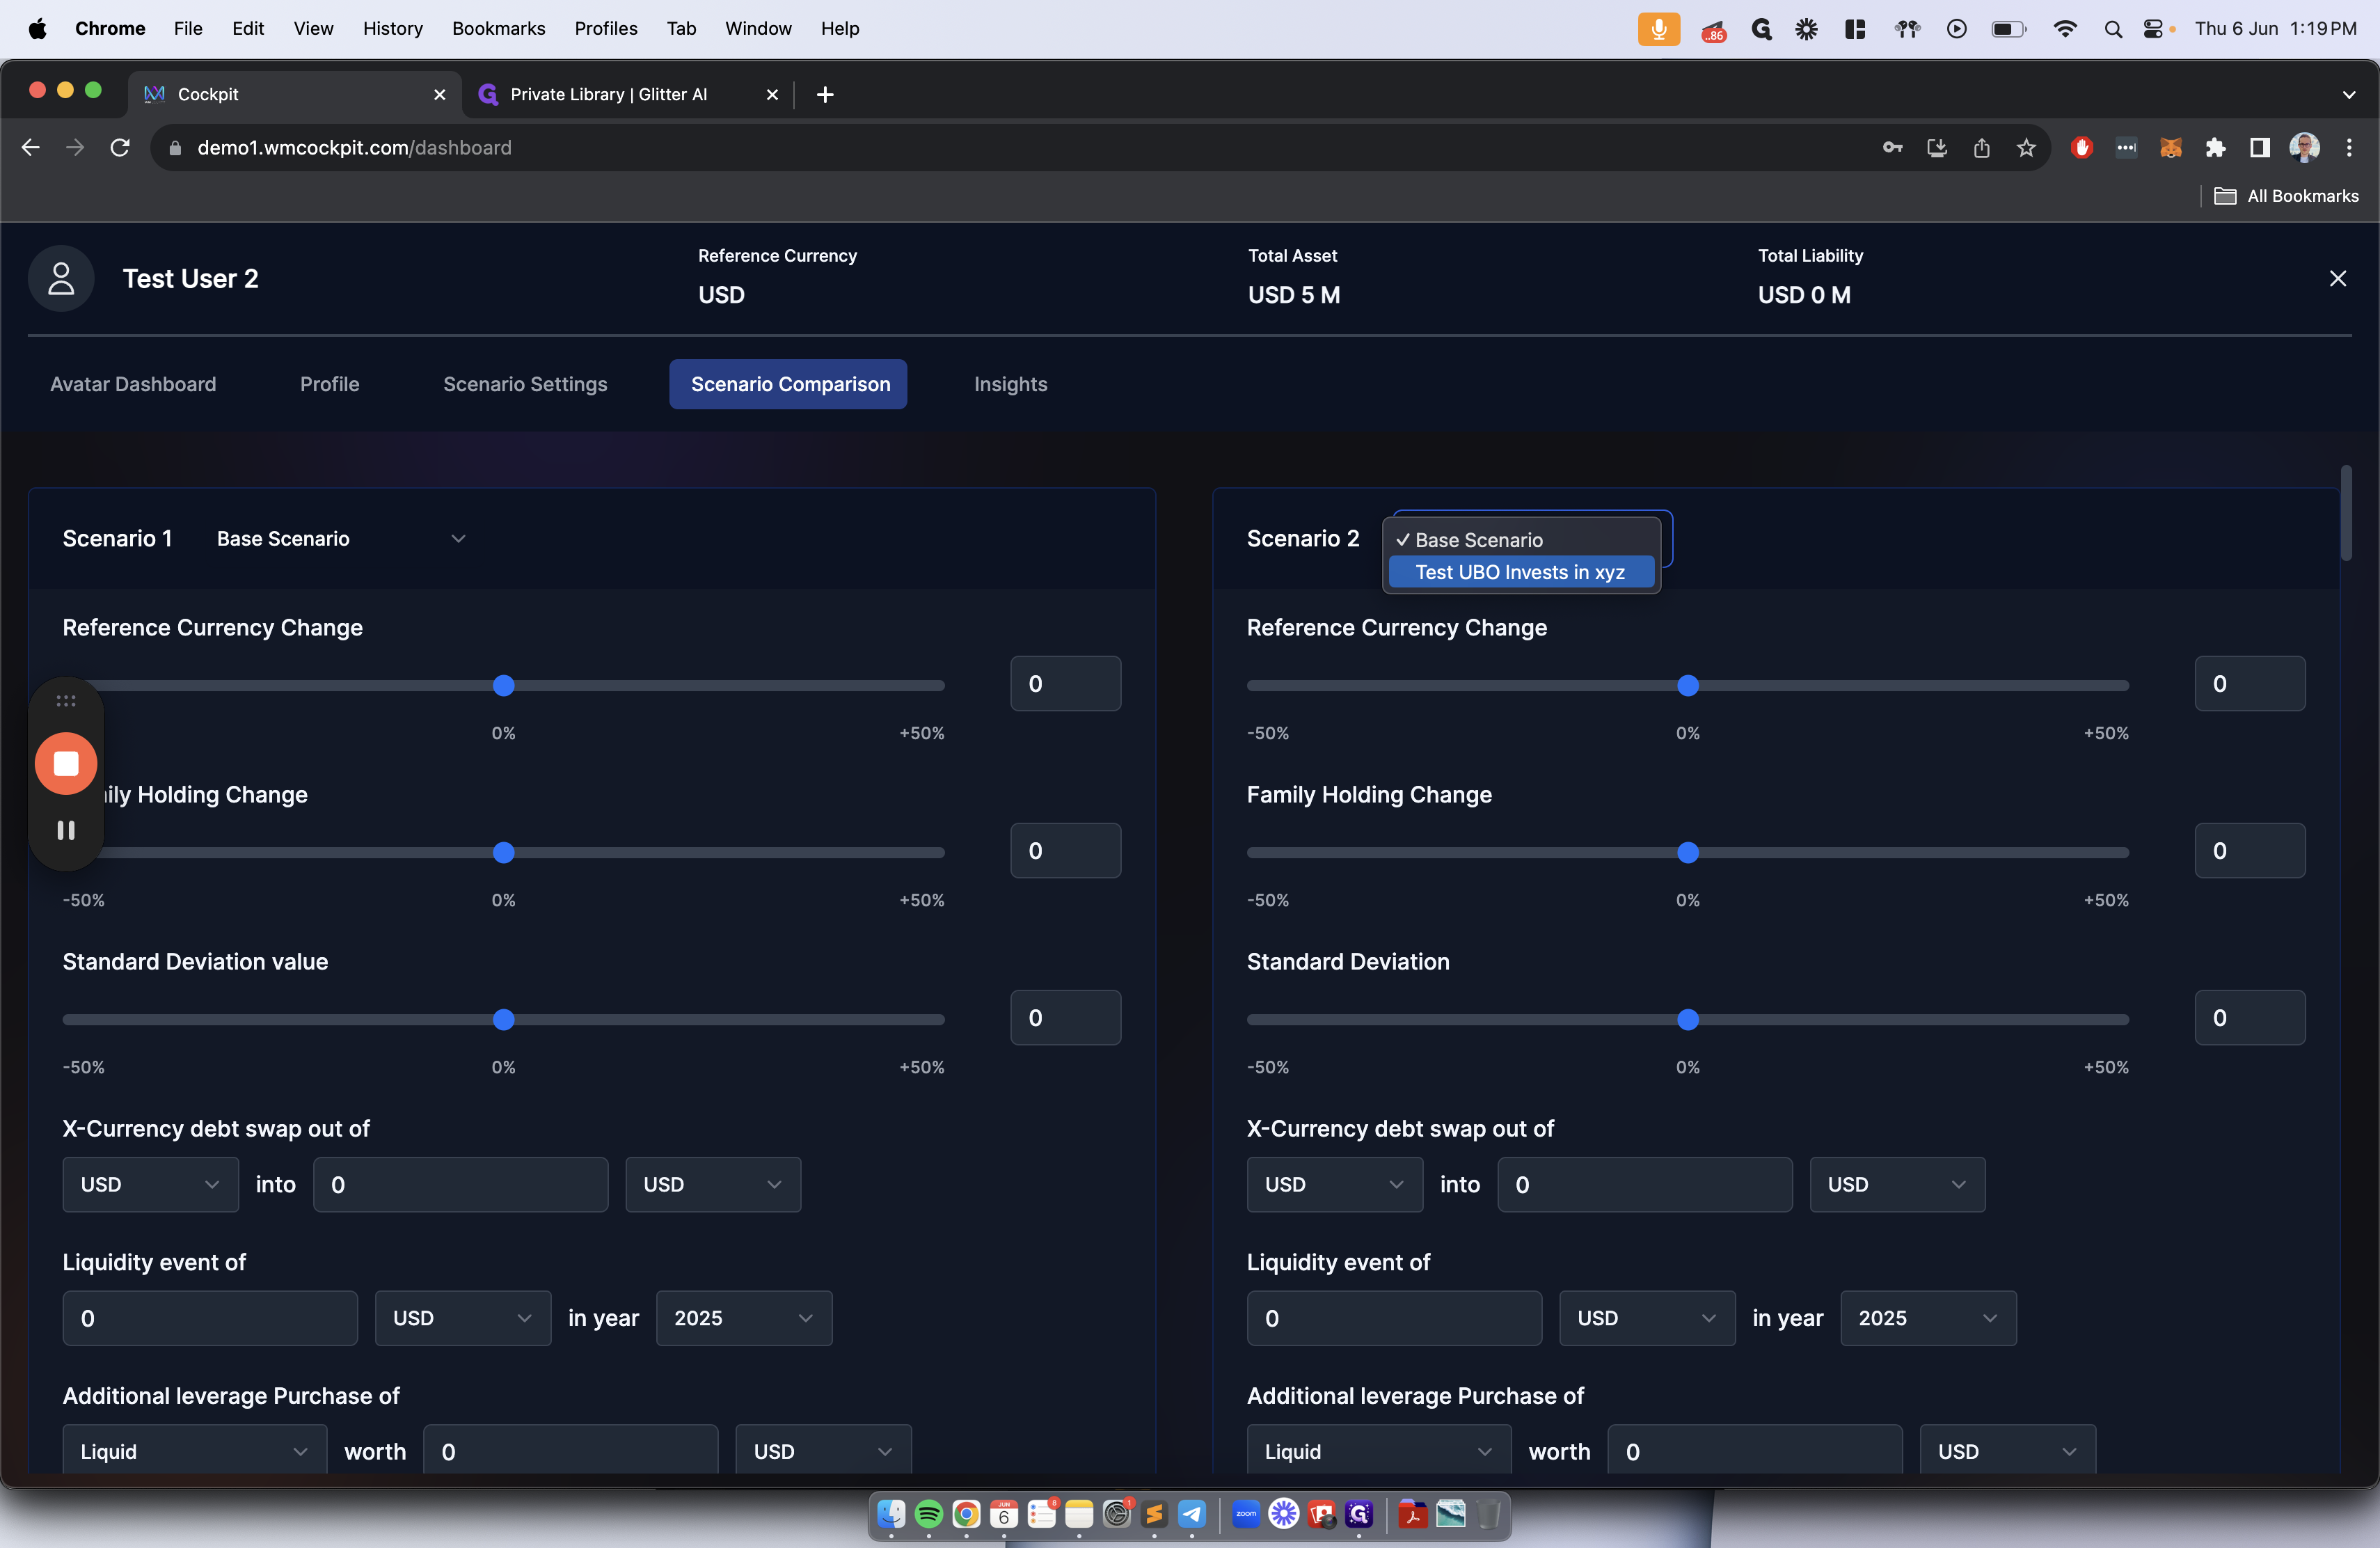Click Scenario 2 Standard Deviation slider handle

click(1688, 1019)
